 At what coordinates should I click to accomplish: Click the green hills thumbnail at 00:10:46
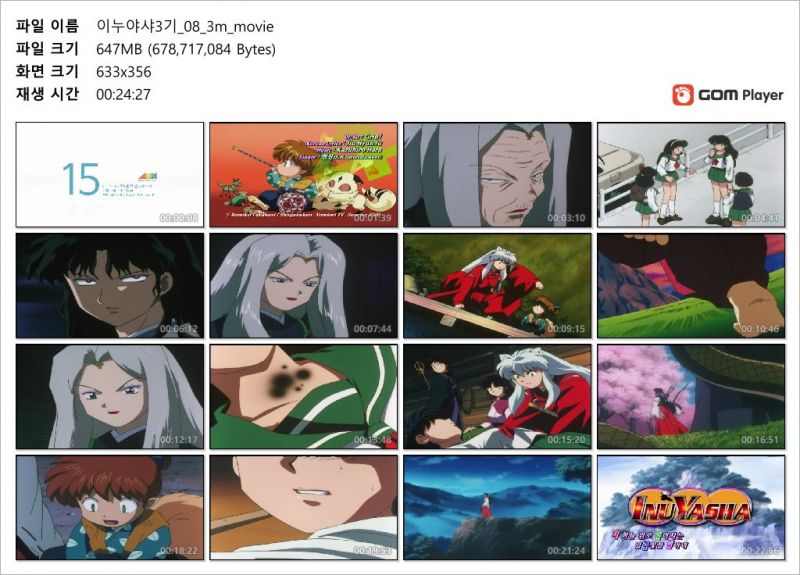coord(691,286)
